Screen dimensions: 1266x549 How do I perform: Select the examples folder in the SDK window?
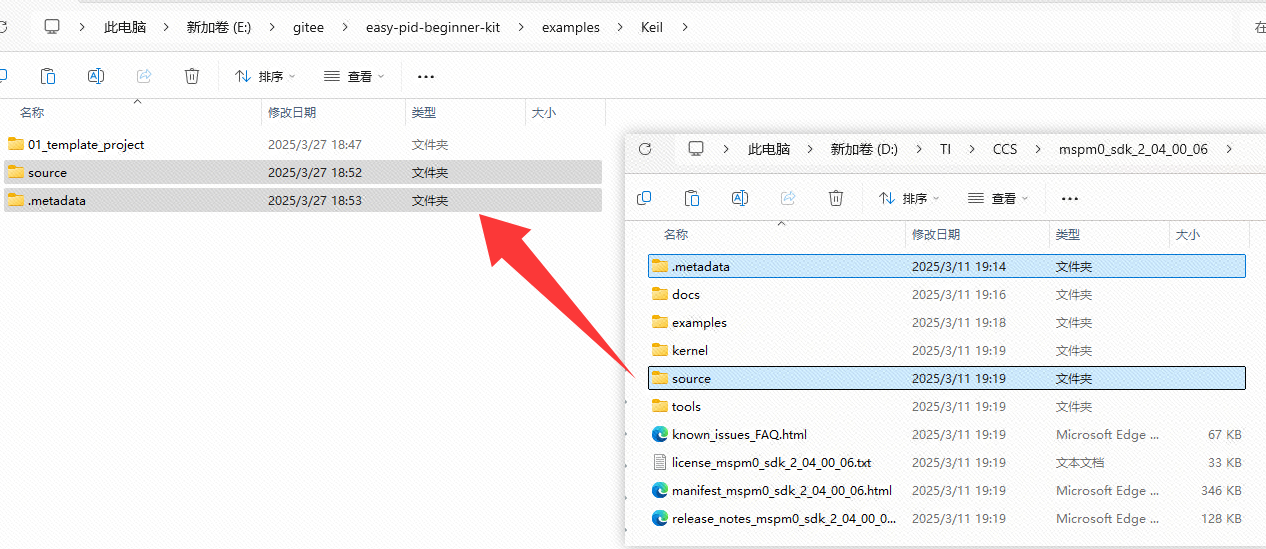[x=947, y=323]
